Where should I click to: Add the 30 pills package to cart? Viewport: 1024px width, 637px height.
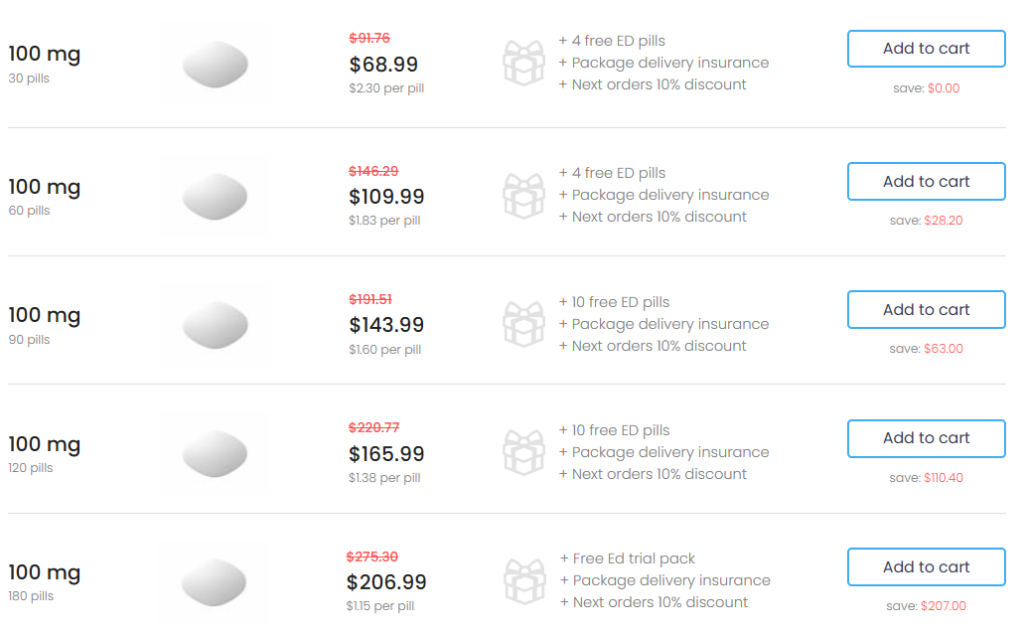click(x=926, y=48)
